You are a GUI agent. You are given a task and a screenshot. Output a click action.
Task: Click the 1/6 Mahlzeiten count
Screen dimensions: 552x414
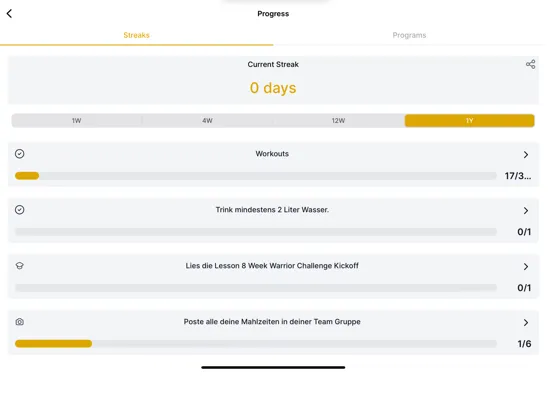coord(524,344)
